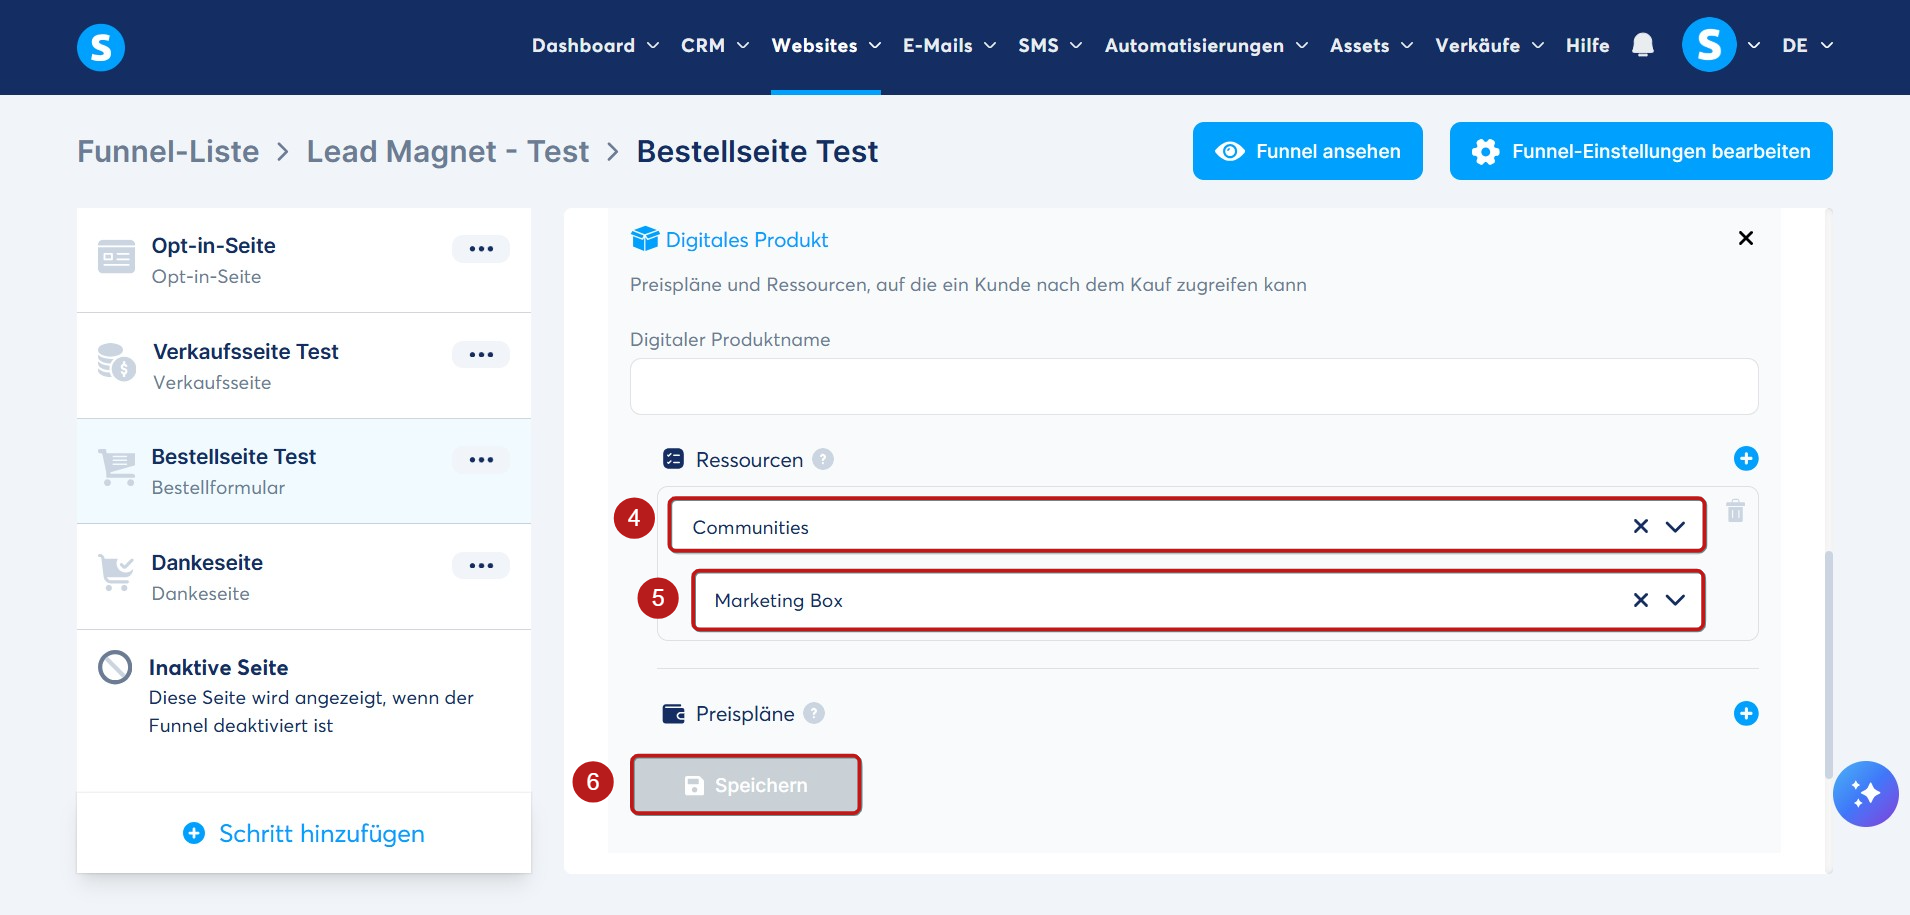Click the Speichern button

(745, 785)
